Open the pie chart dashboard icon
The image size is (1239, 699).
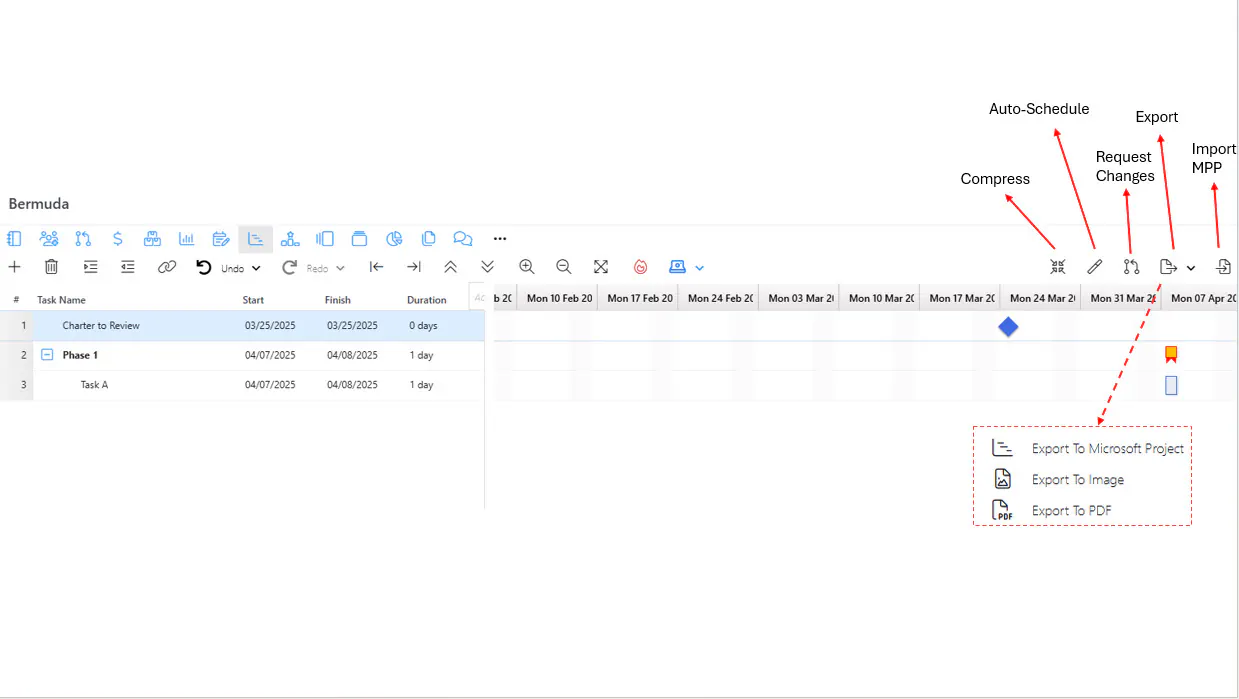[394, 239]
